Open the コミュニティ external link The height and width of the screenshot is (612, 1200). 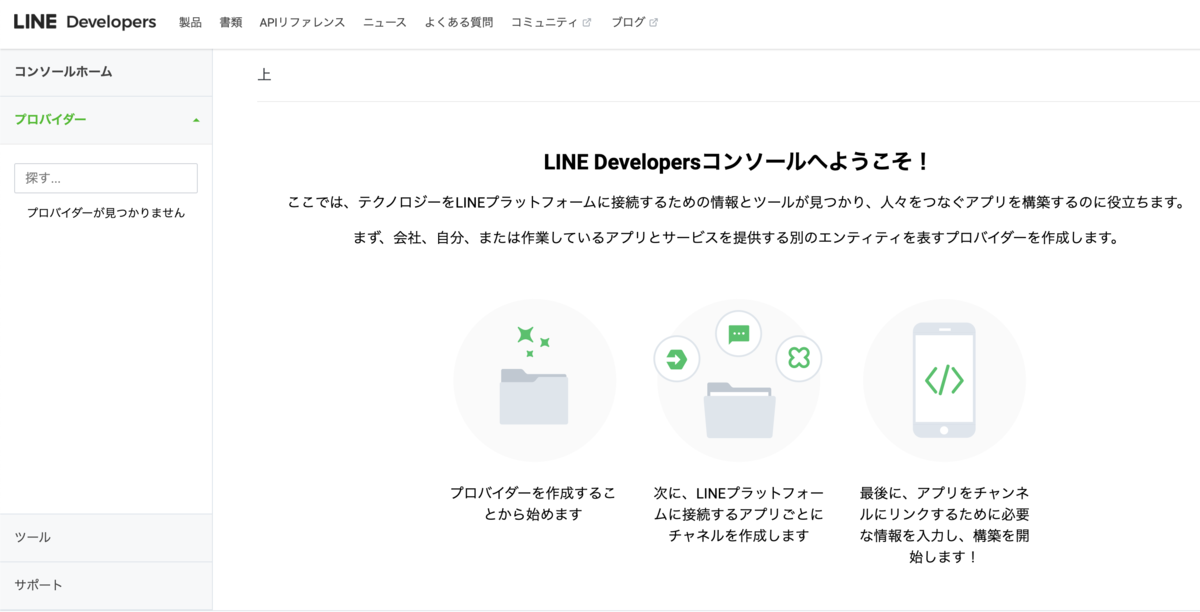[551, 22]
